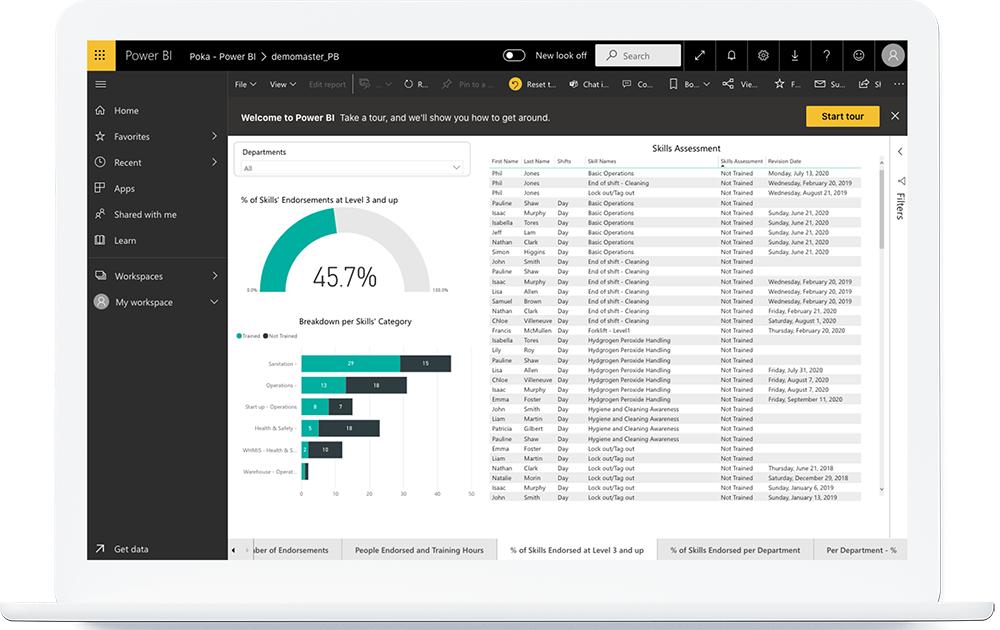
Task: Click Favorite star in toolbar
Action: click(x=779, y=84)
